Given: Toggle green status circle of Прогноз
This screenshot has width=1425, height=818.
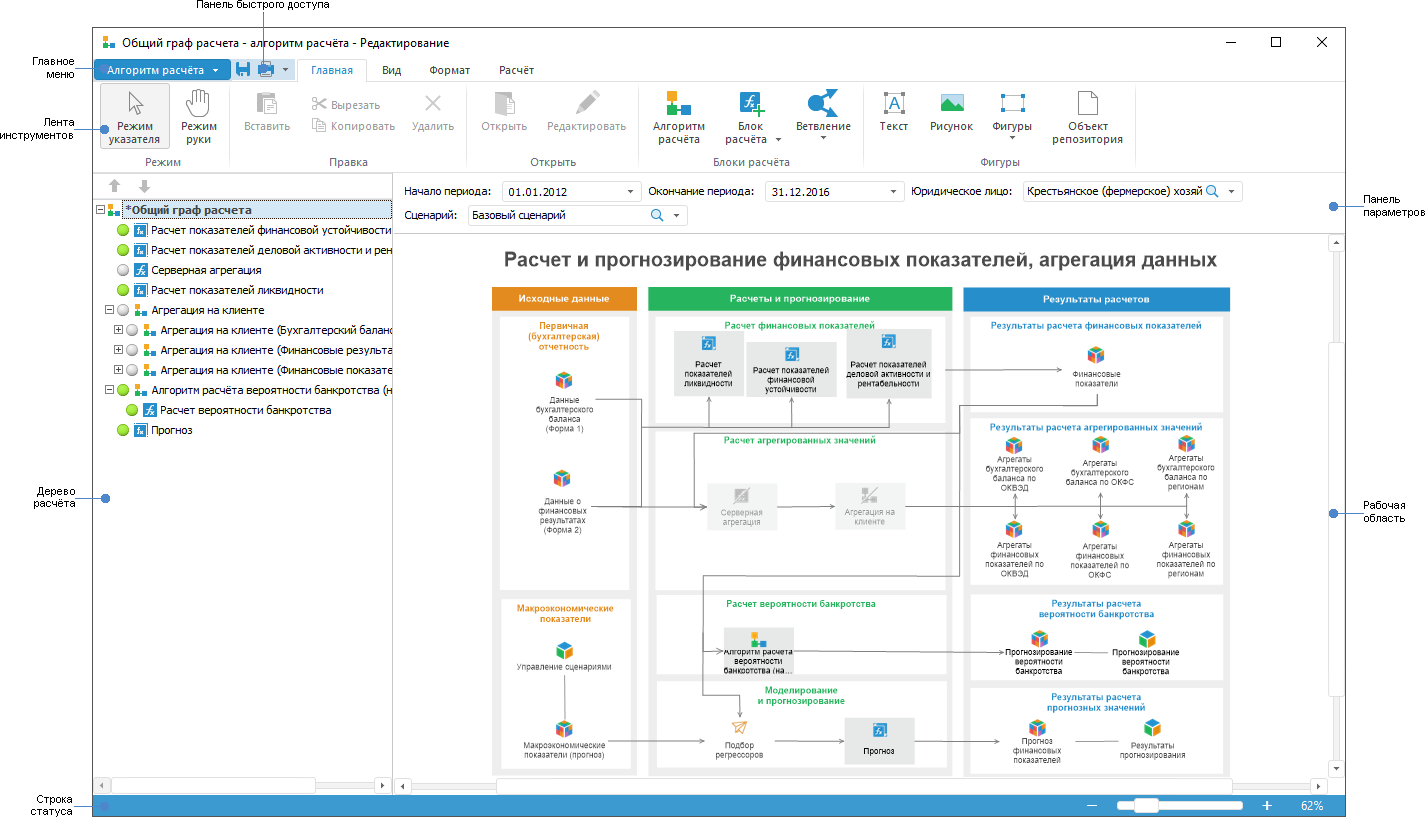Looking at the screenshot, I should click(123, 430).
